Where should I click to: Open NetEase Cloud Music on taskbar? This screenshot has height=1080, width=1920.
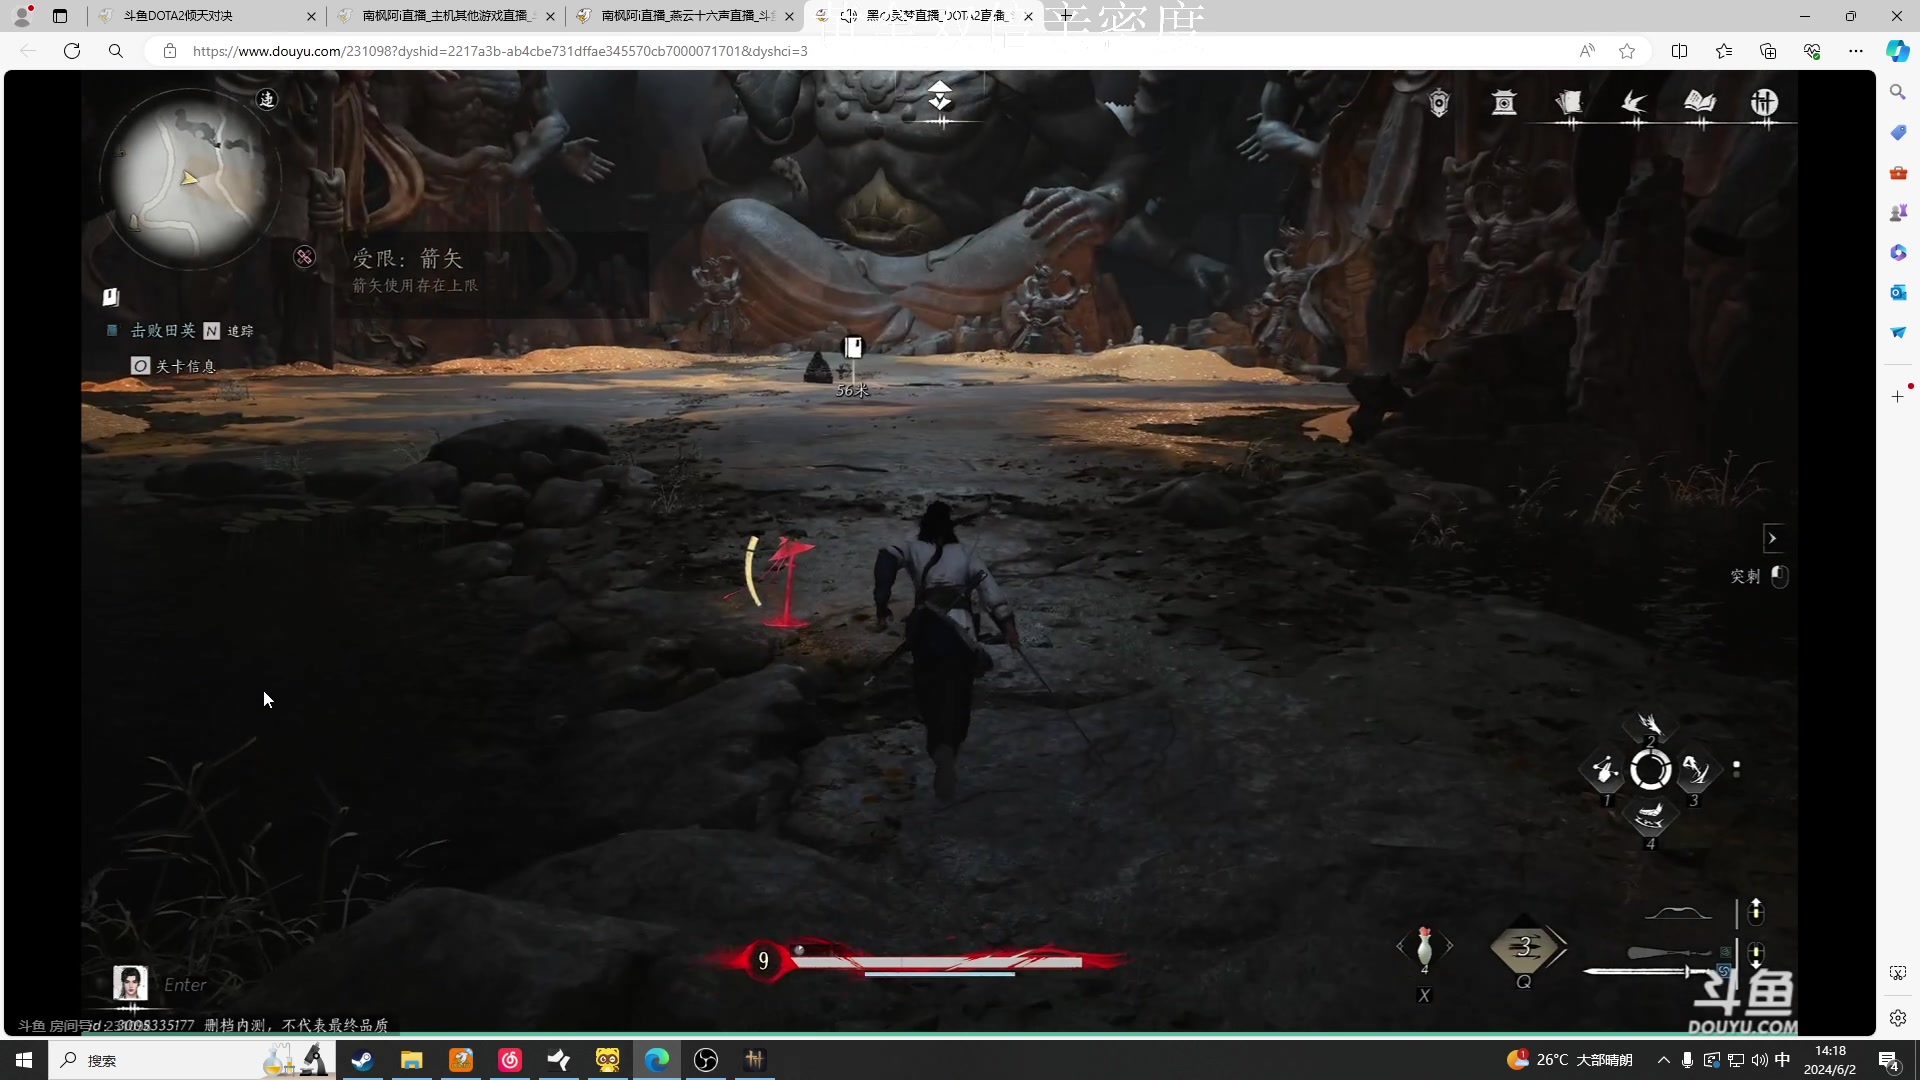pyautogui.click(x=510, y=1060)
